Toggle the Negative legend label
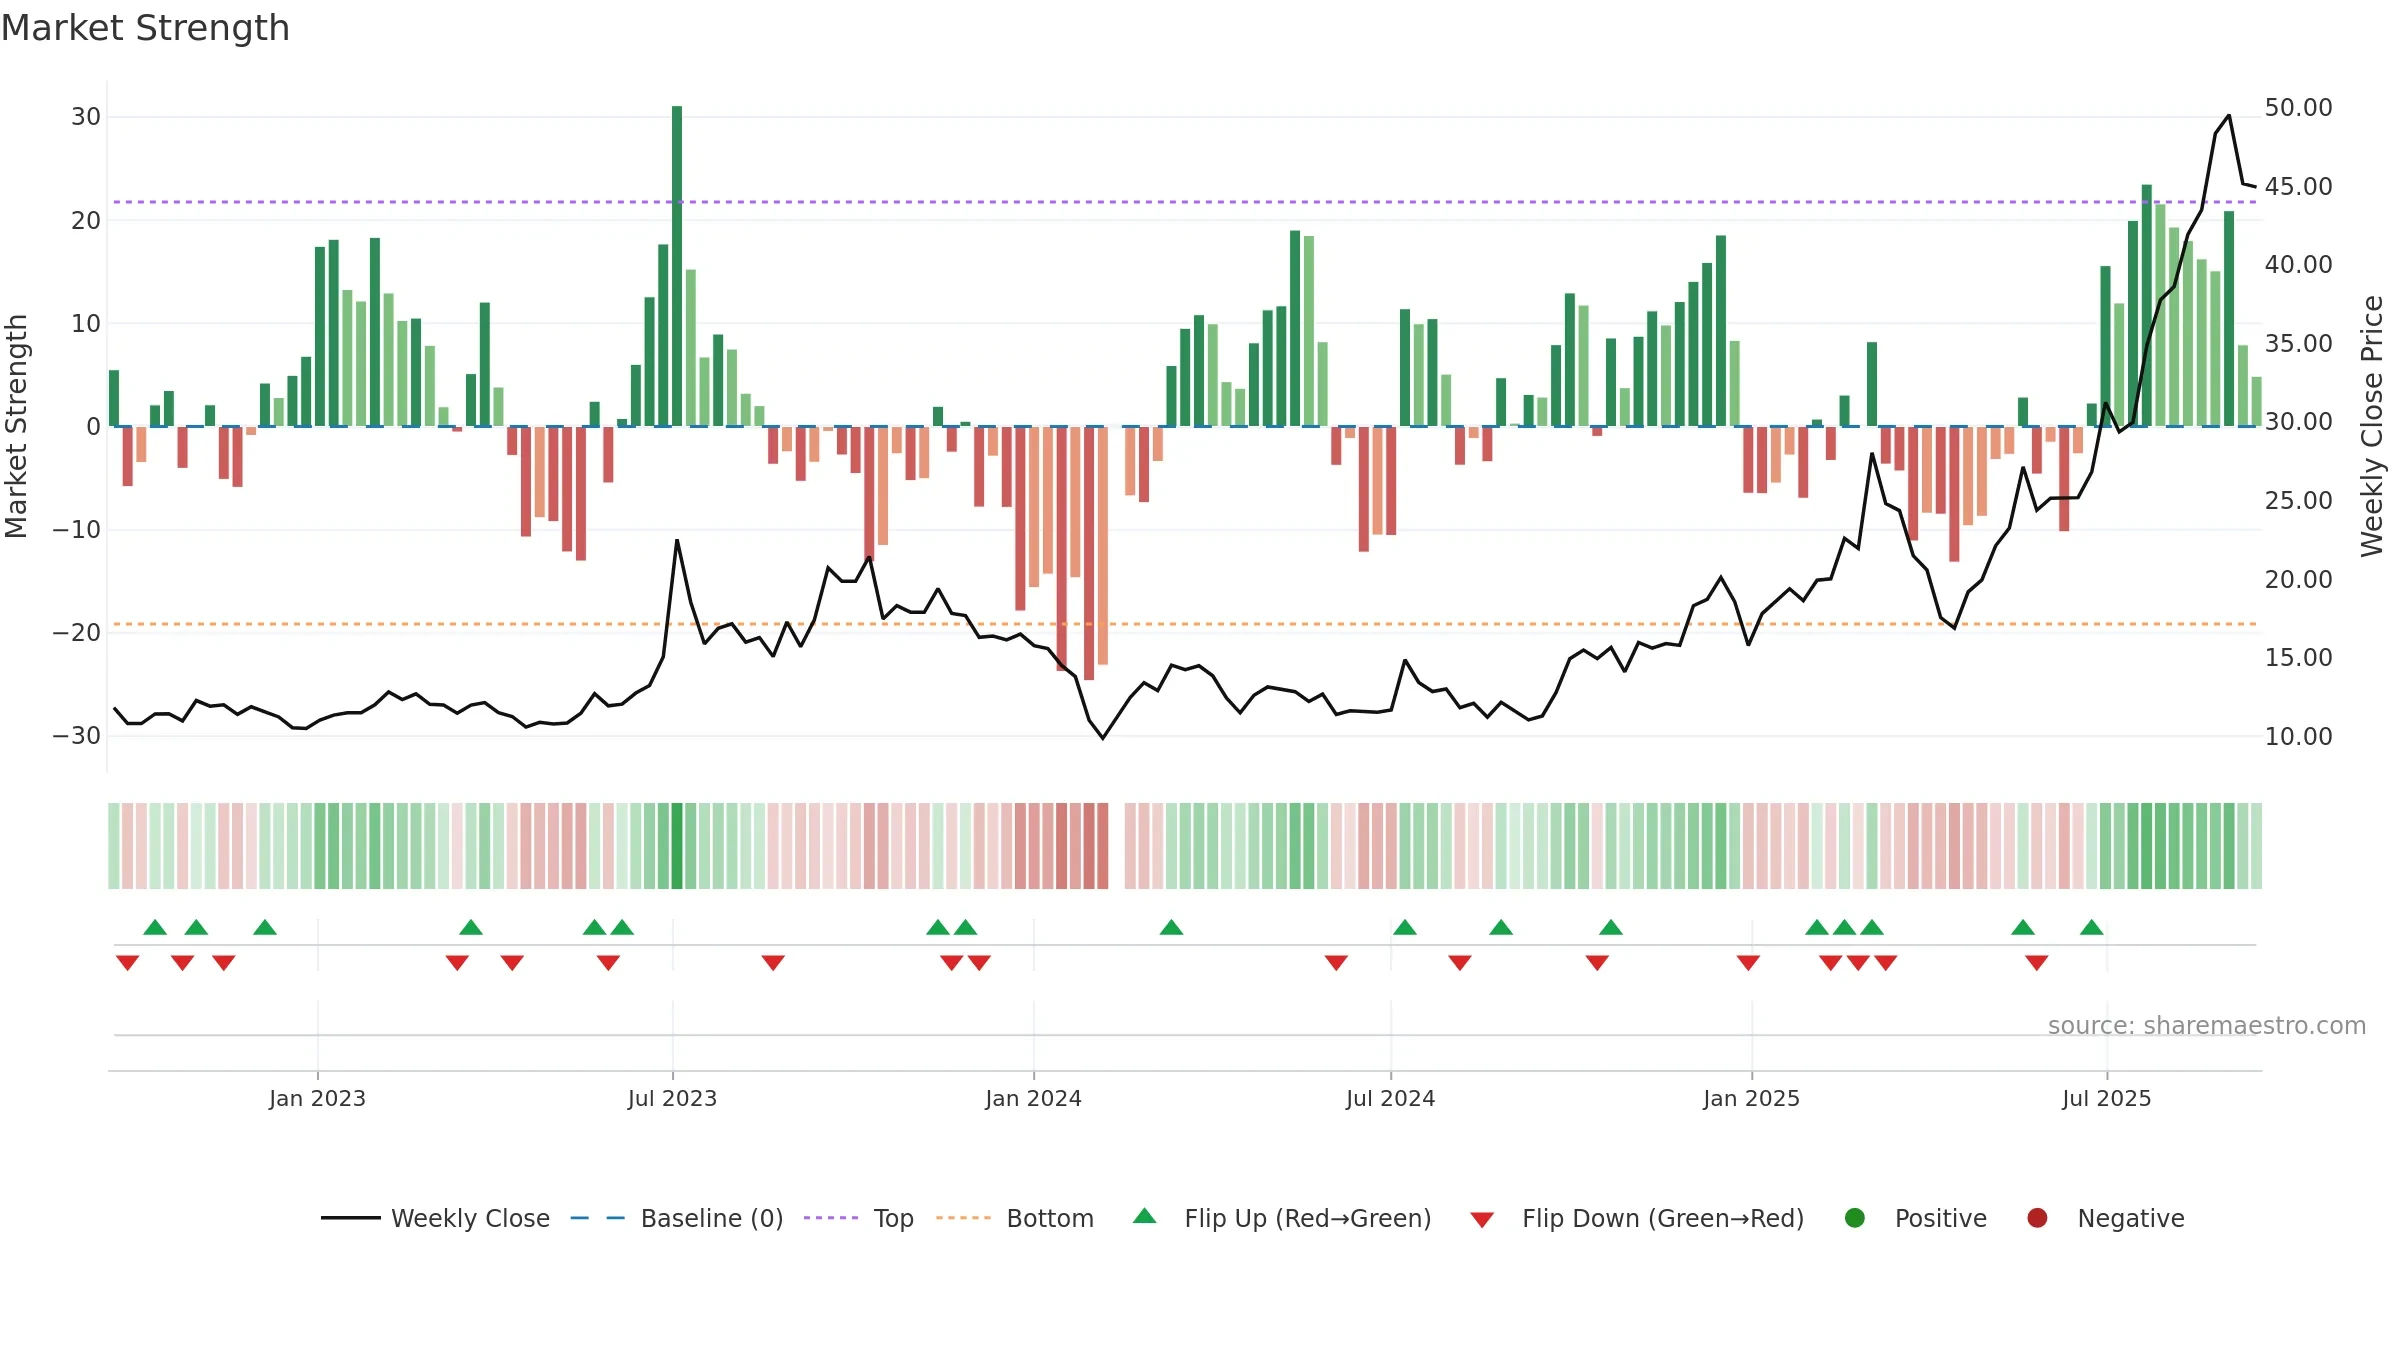2400x1350 pixels. pos(2131,1218)
